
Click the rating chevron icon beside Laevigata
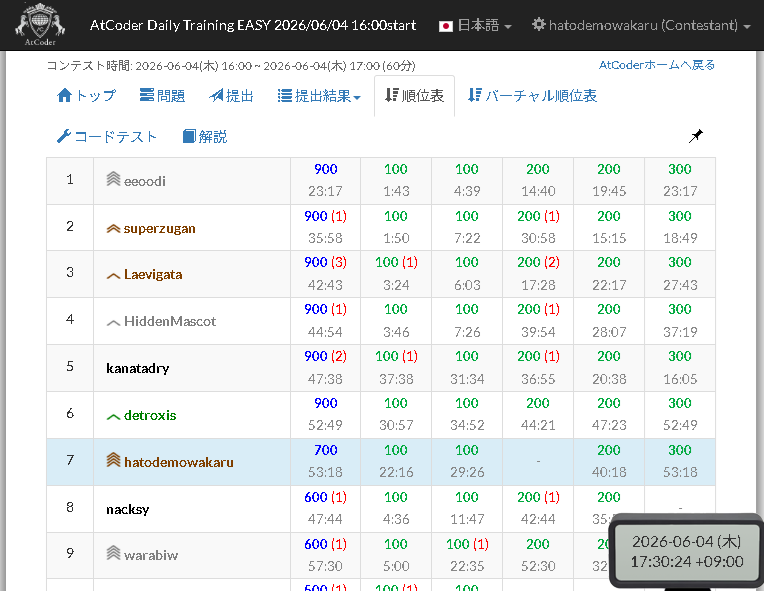point(113,276)
